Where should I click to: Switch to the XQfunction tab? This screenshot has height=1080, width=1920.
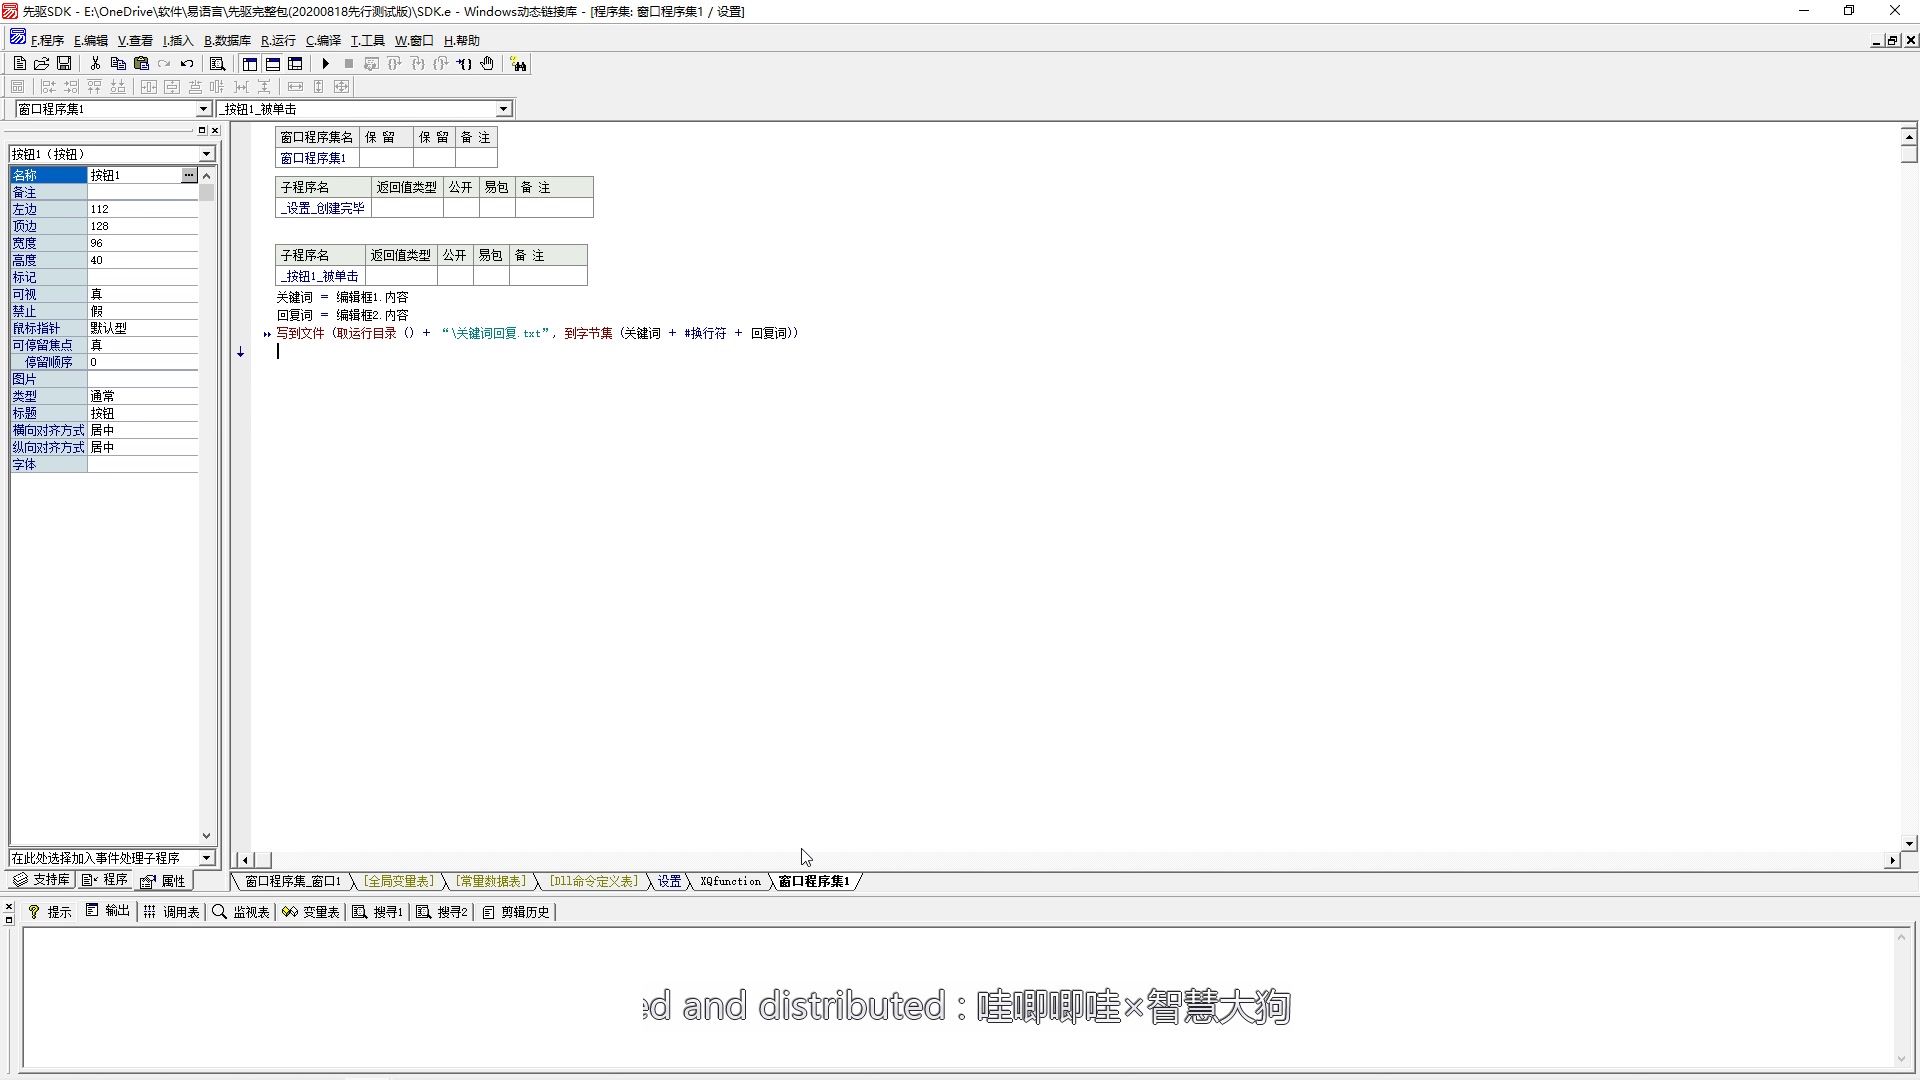coord(730,881)
